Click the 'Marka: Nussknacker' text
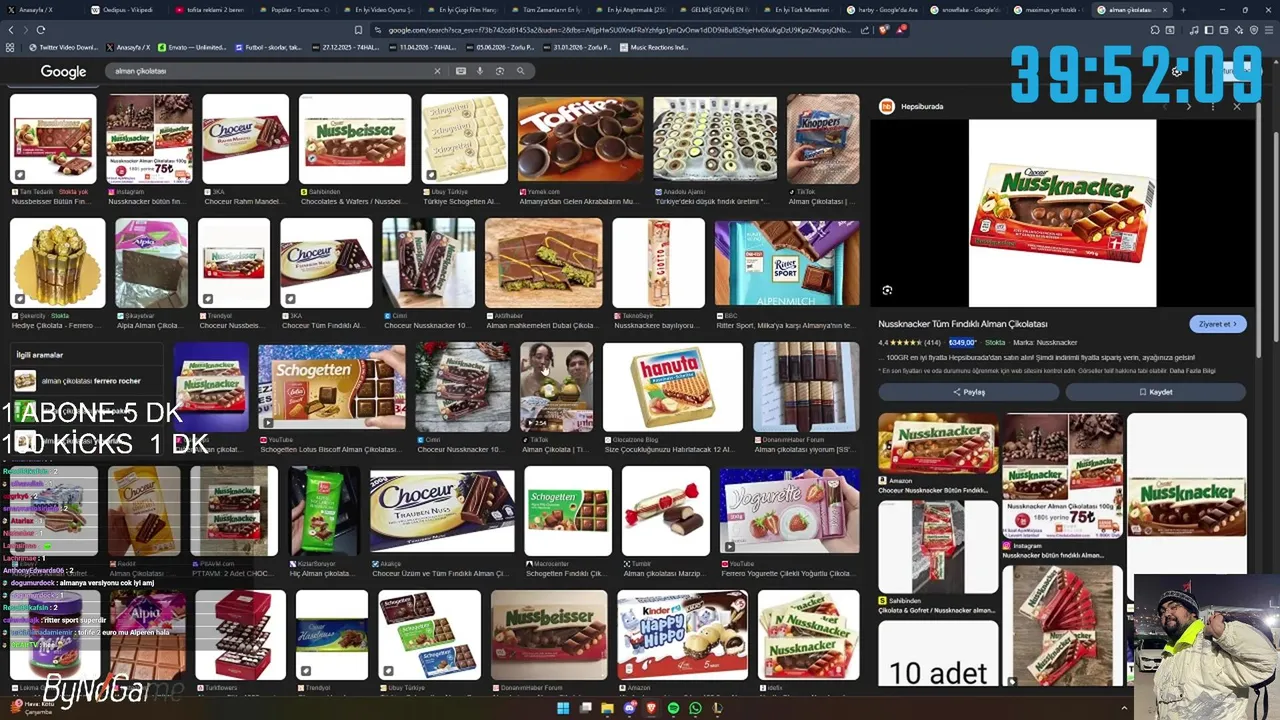 coord(1045,343)
